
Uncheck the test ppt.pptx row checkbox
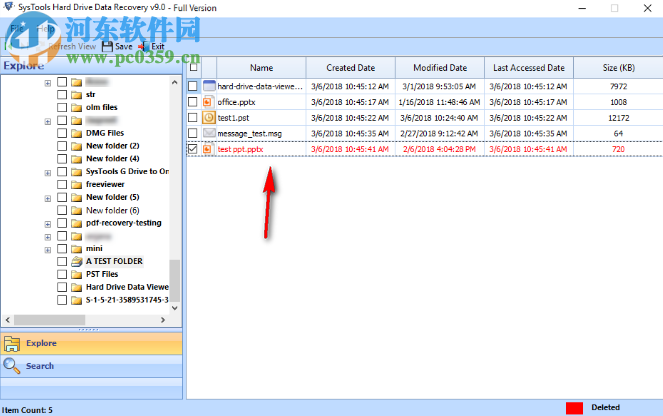tap(192, 149)
